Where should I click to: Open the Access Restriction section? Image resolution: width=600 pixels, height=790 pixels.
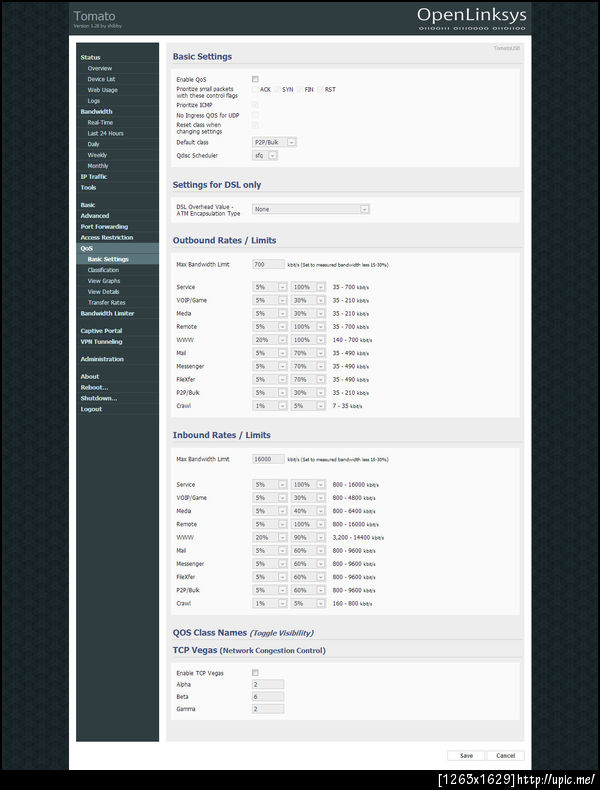click(107, 237)
